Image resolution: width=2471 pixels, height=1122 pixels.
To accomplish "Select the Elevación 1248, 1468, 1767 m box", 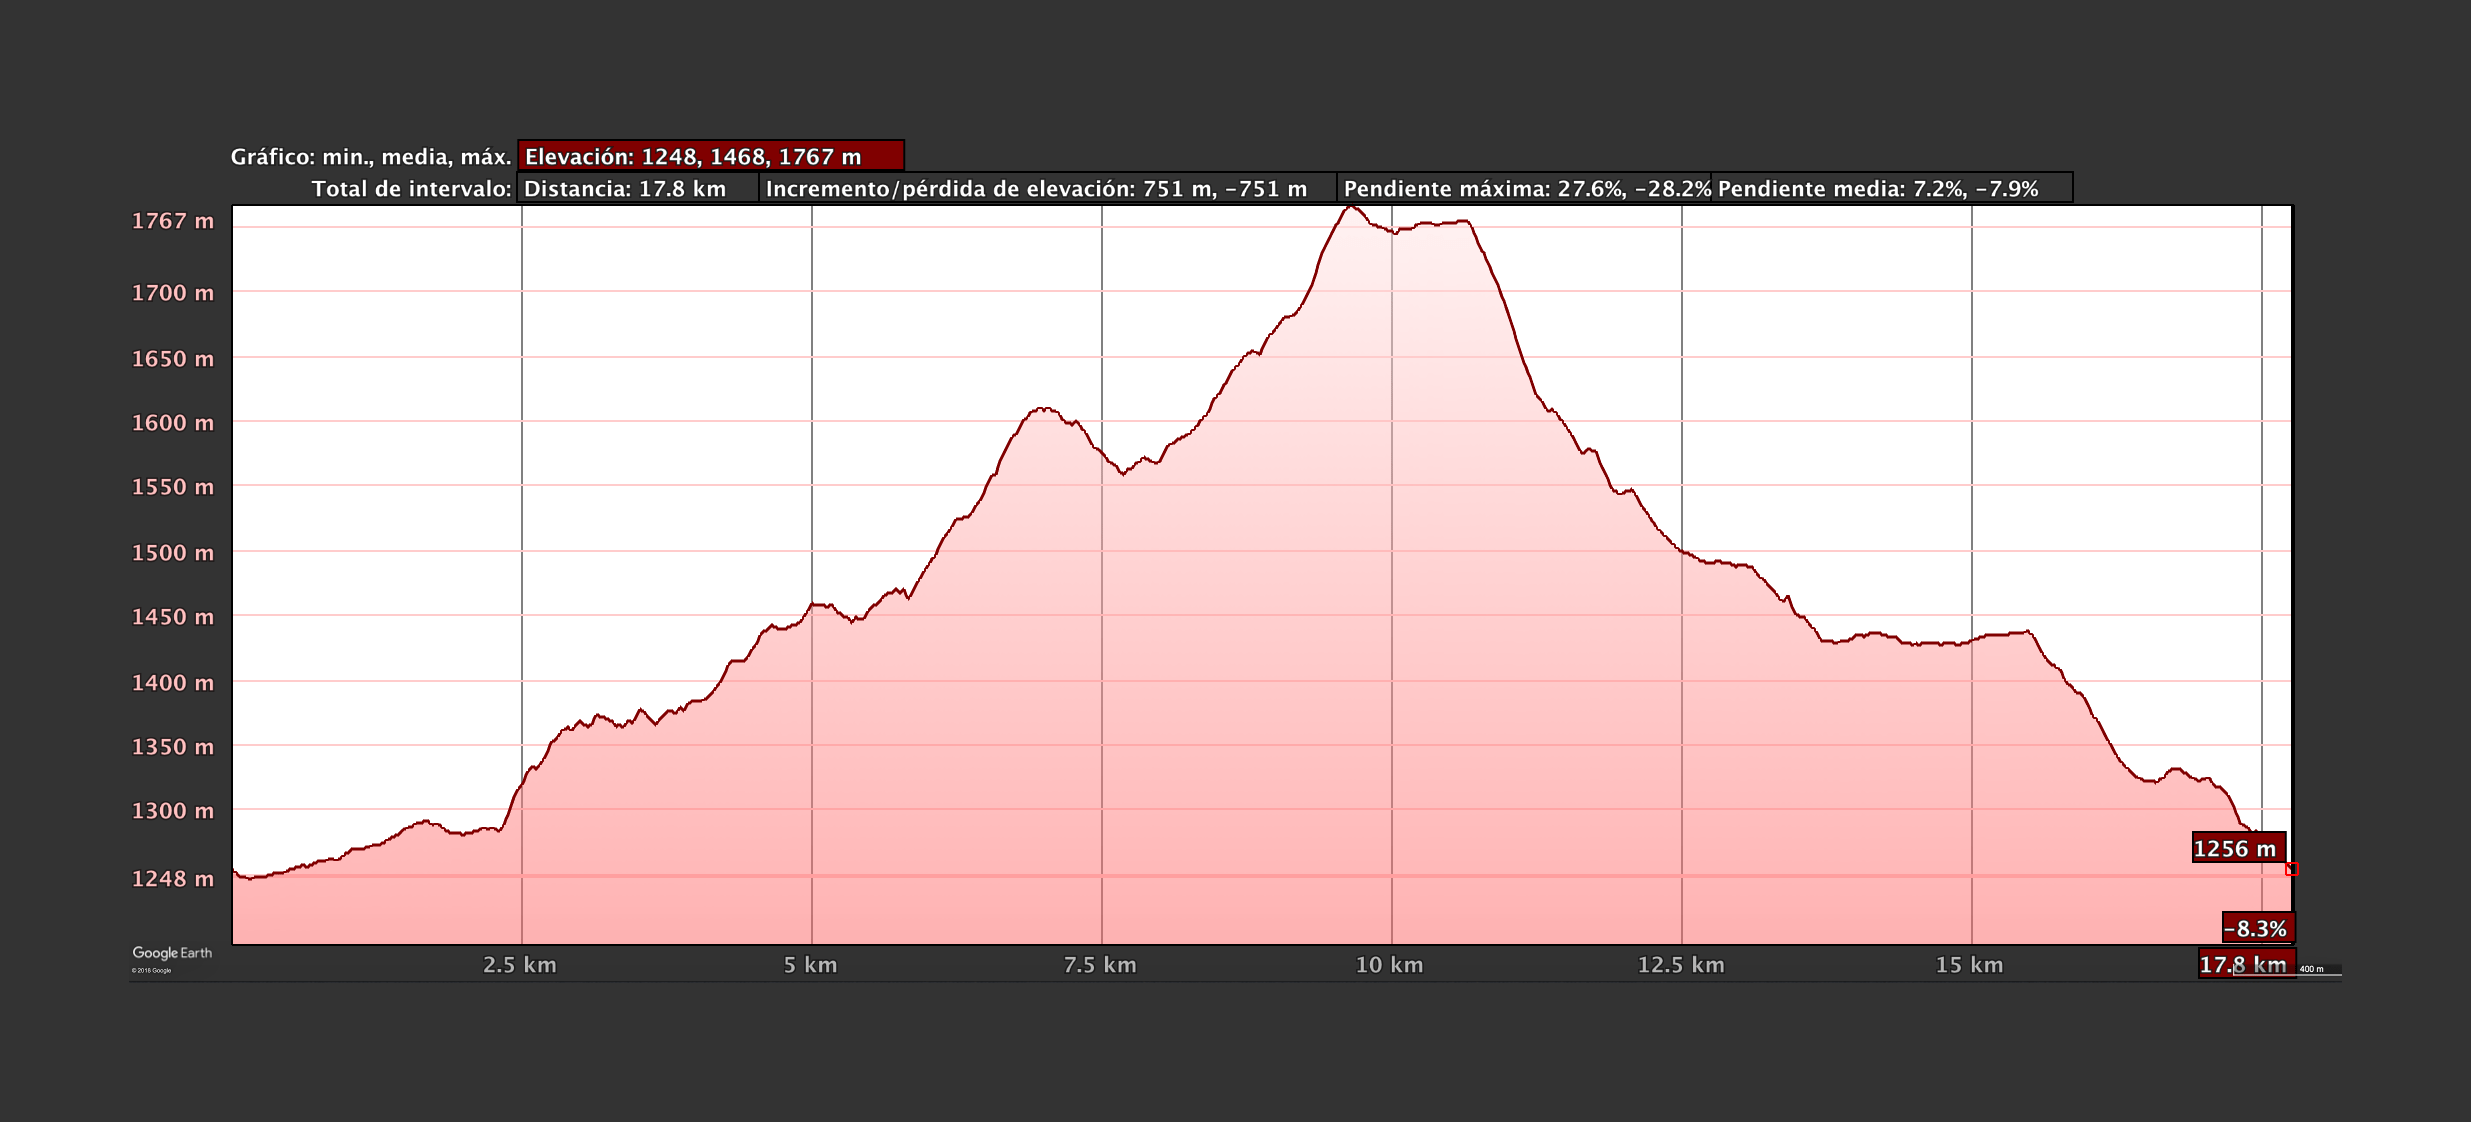I will (x=710, y=156).
